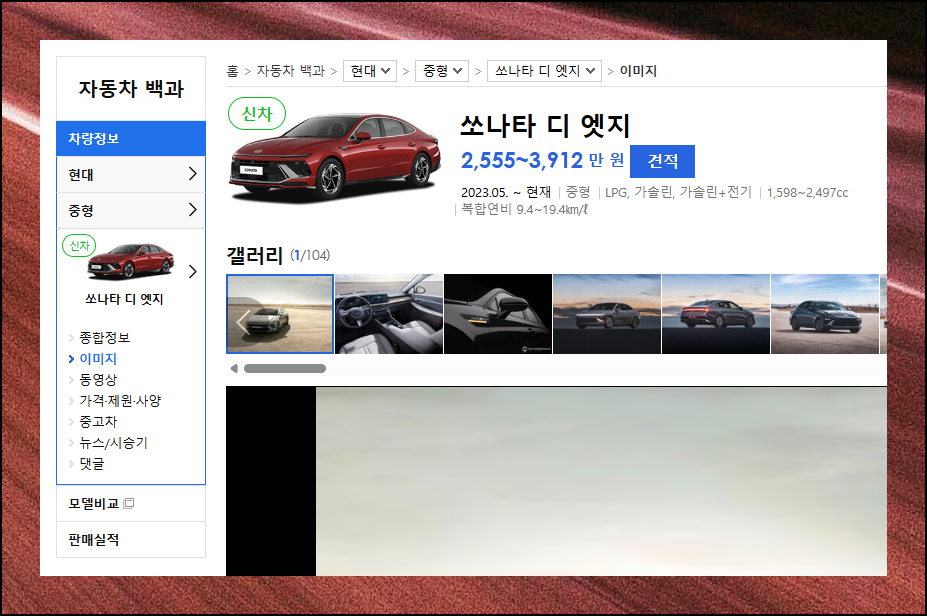The width and height of the screenshot is (927, 616).
Task: Open 동영상 in sidebar menu
Action: pyautogui.click(x=98, y=380)
